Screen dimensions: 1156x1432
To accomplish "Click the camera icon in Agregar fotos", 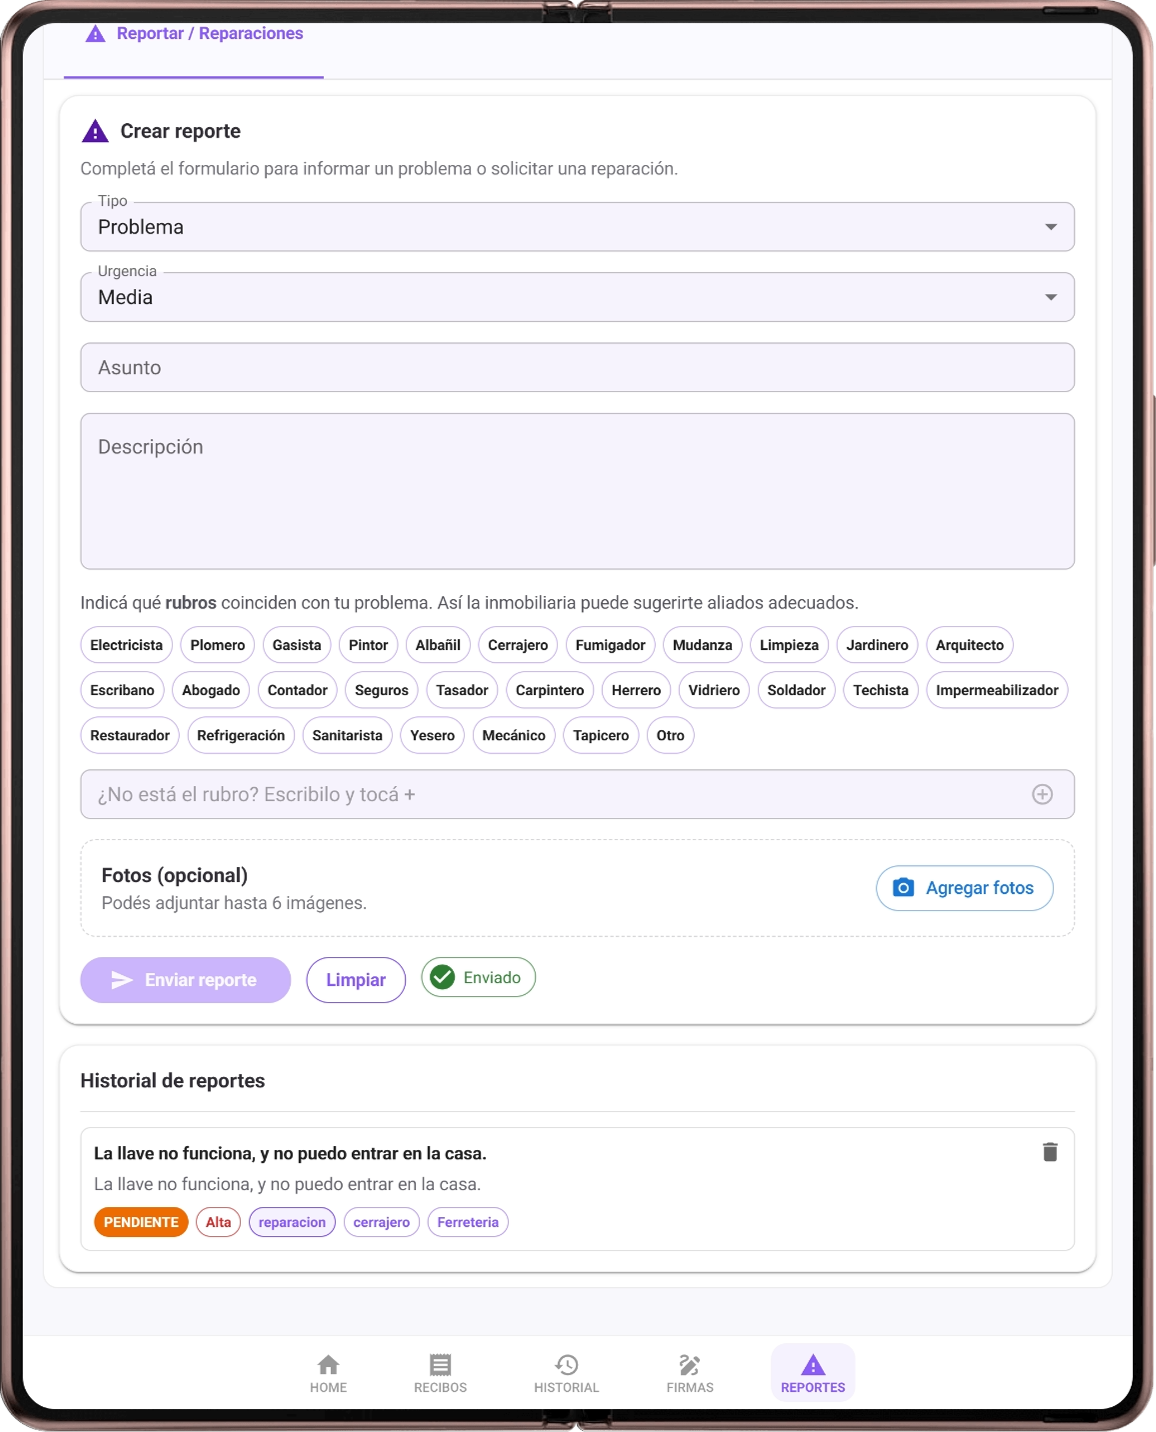I will tap(903, 888).
